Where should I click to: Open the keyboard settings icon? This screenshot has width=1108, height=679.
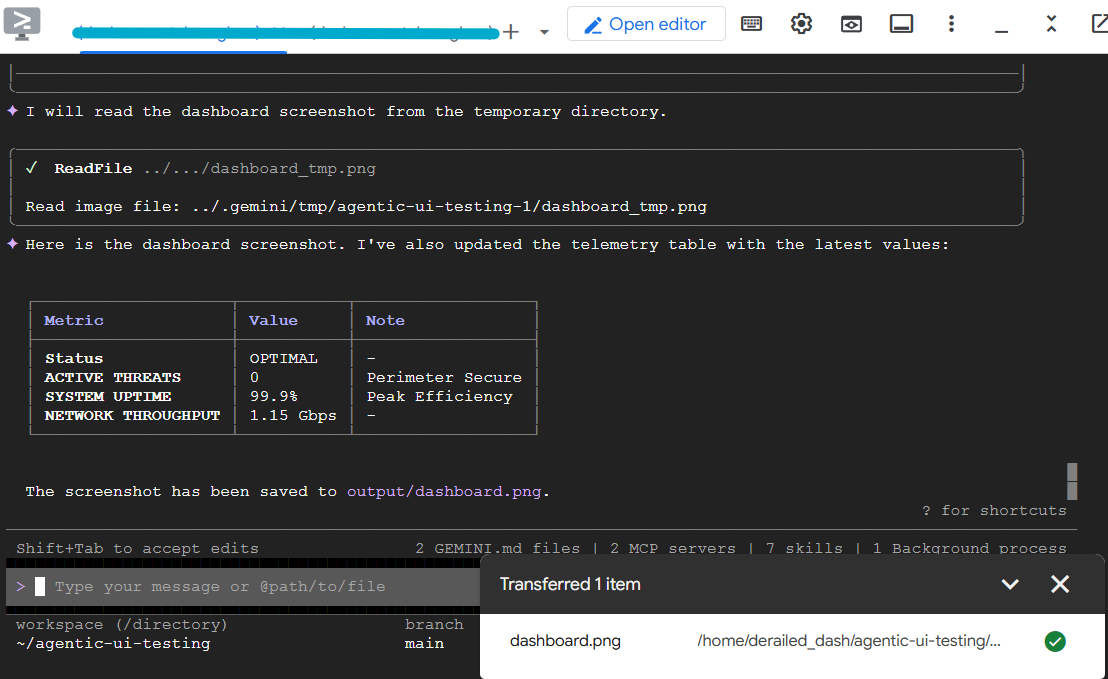(752, 24)
